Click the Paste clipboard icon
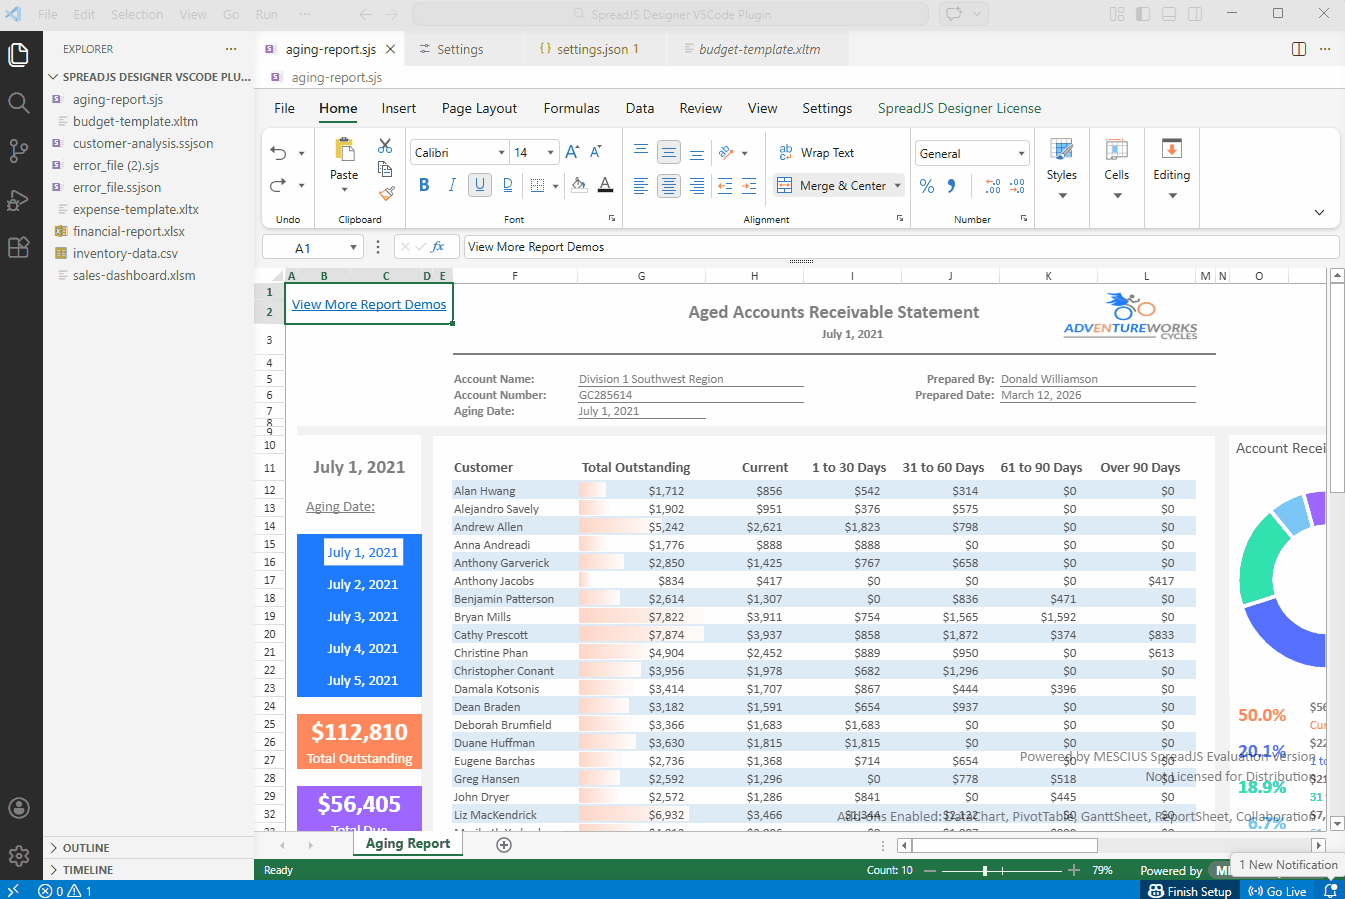Screen dimensions: 1345x899 (344, 149)
